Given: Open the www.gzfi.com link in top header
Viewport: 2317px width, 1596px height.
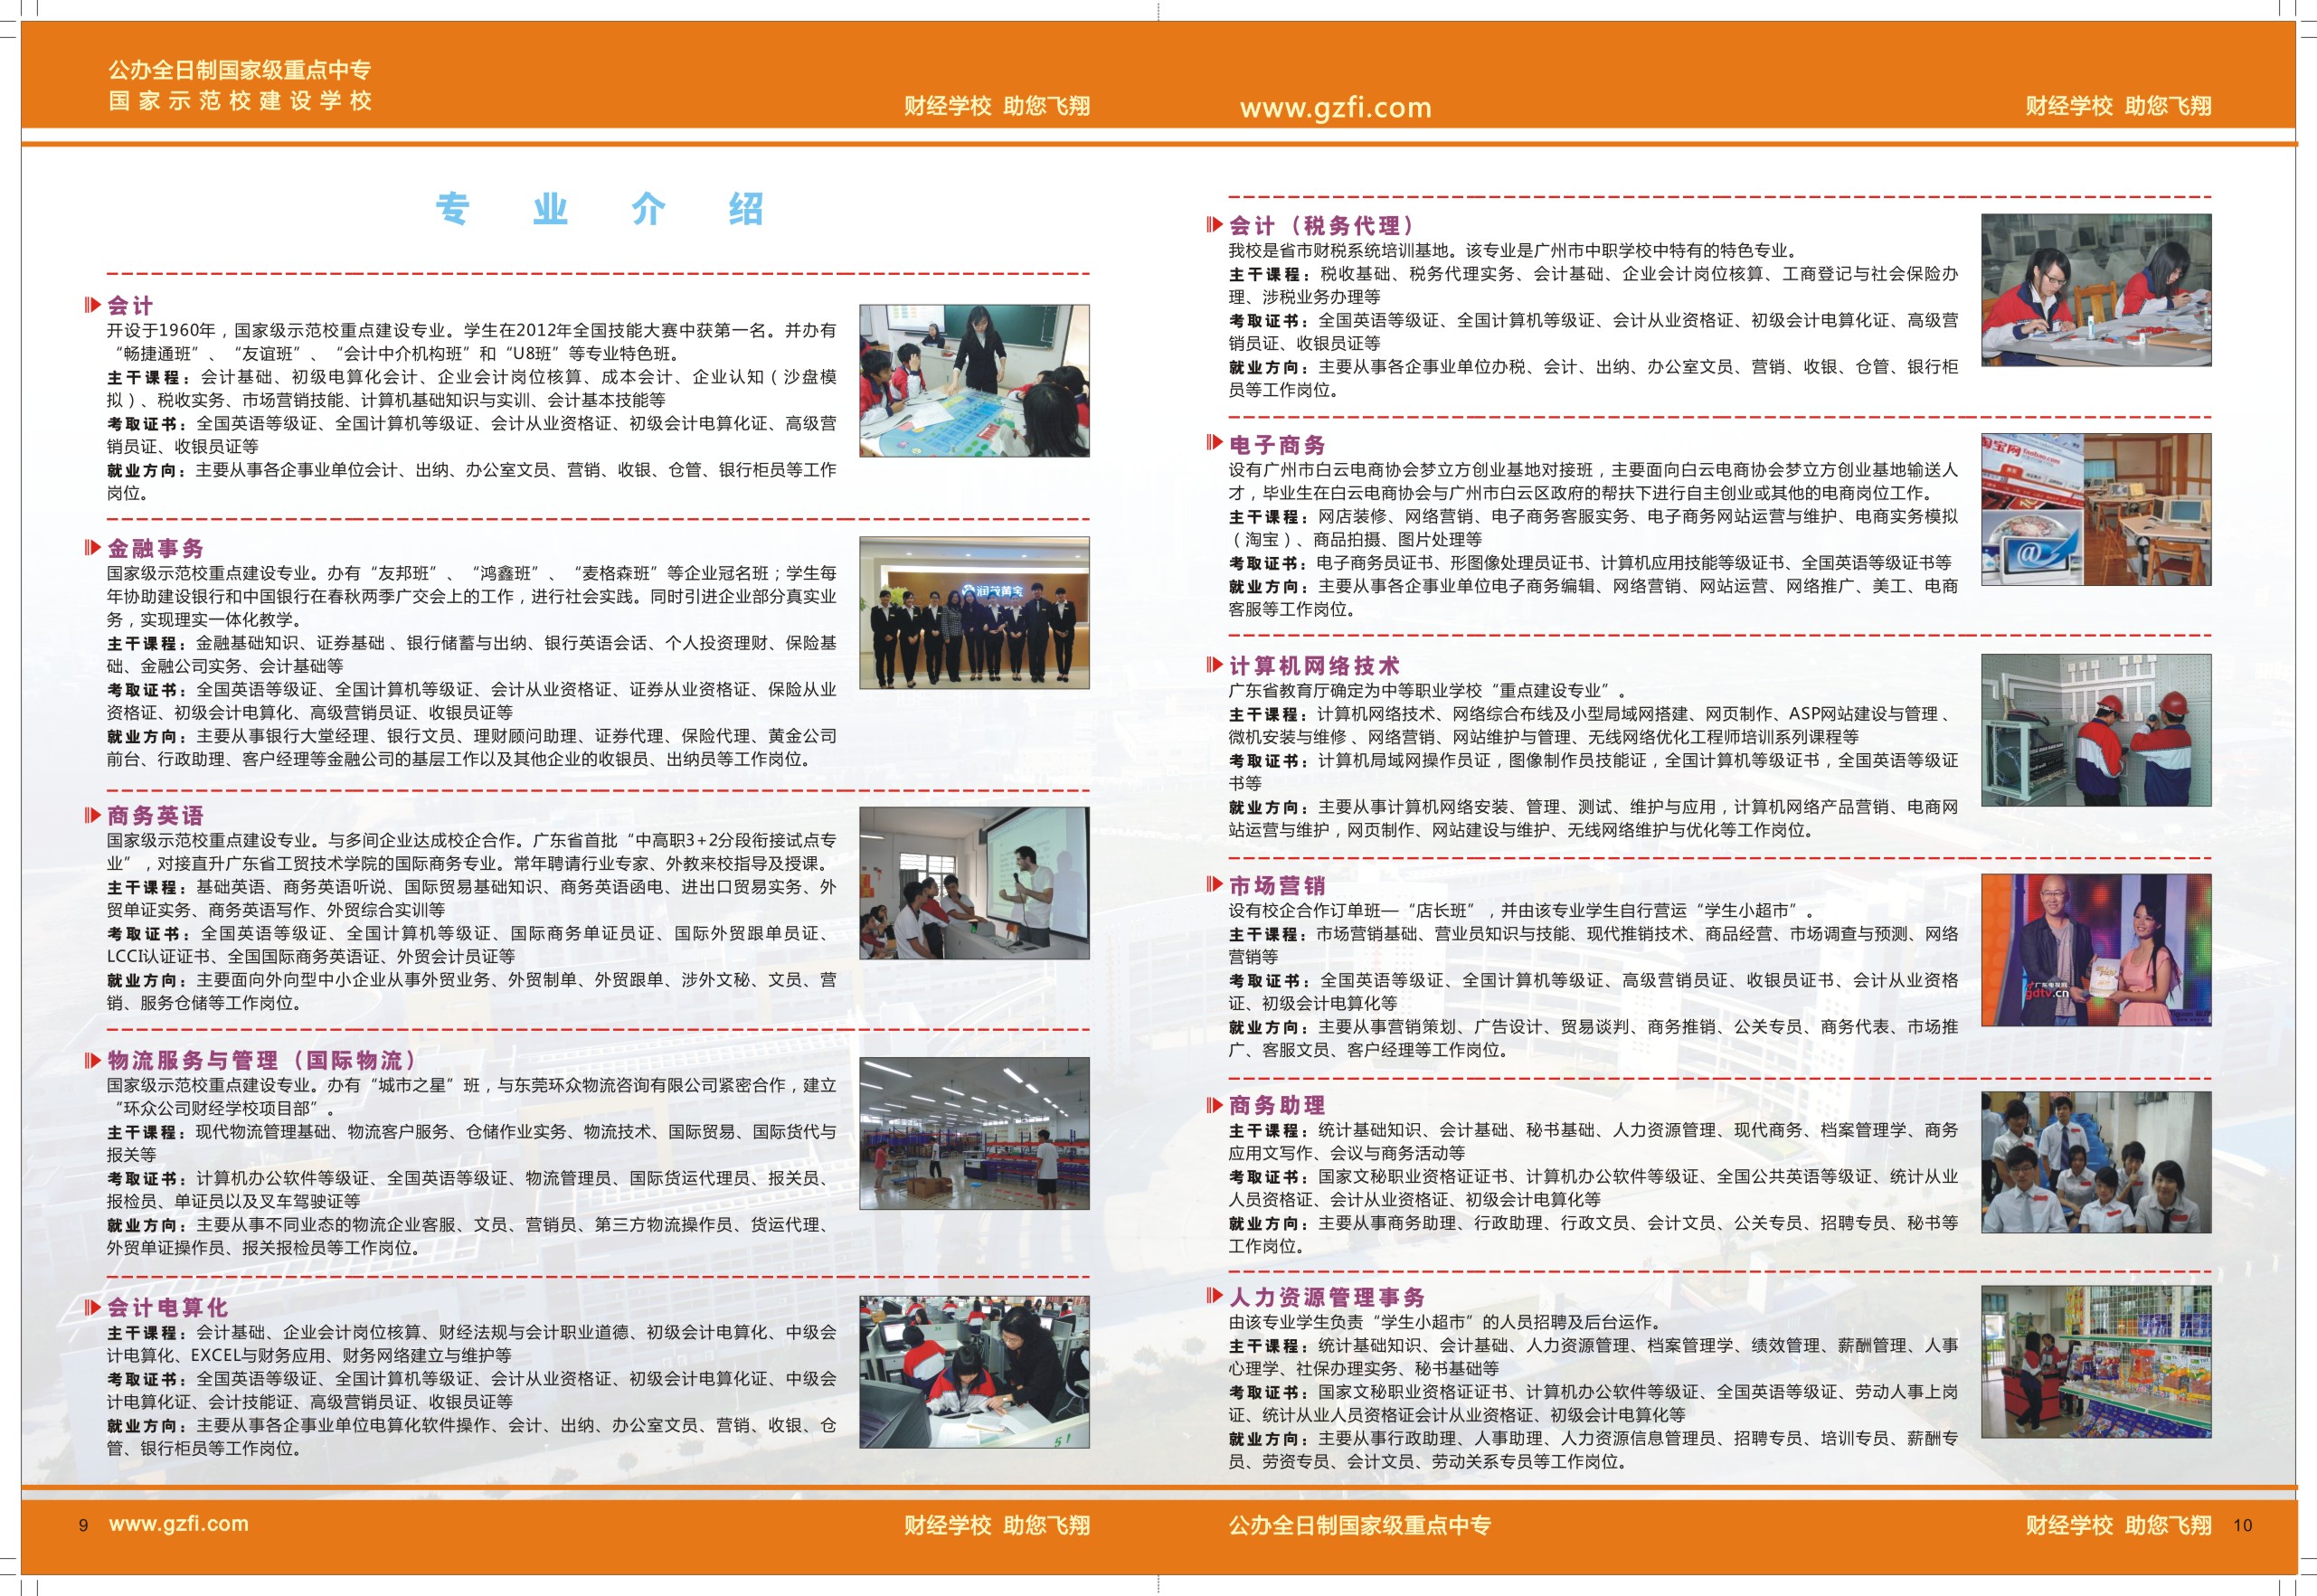Looking at the screenshot, I should (x=1336, y=107).
